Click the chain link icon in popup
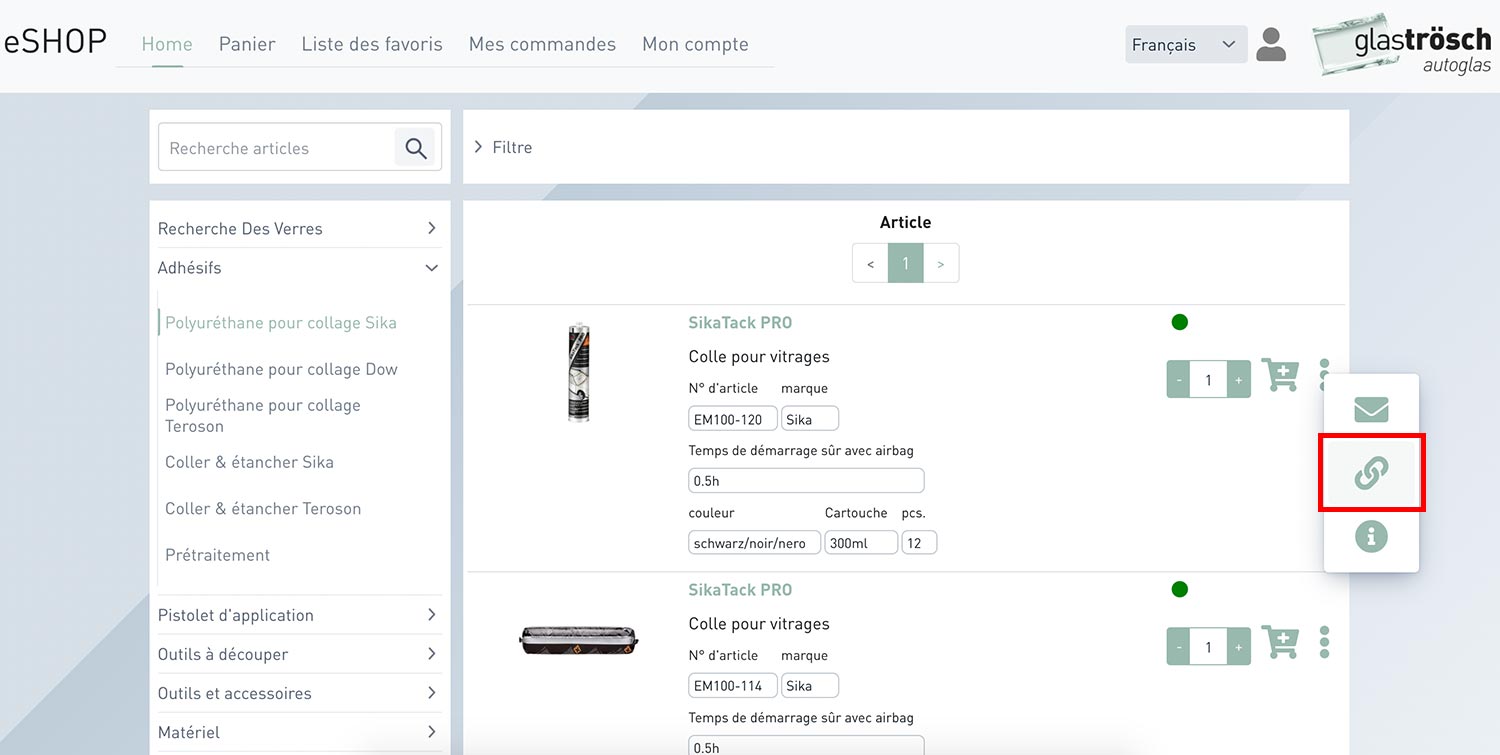The width and height of the screenshot is (1500, 755). click(x=1371, y=473)
